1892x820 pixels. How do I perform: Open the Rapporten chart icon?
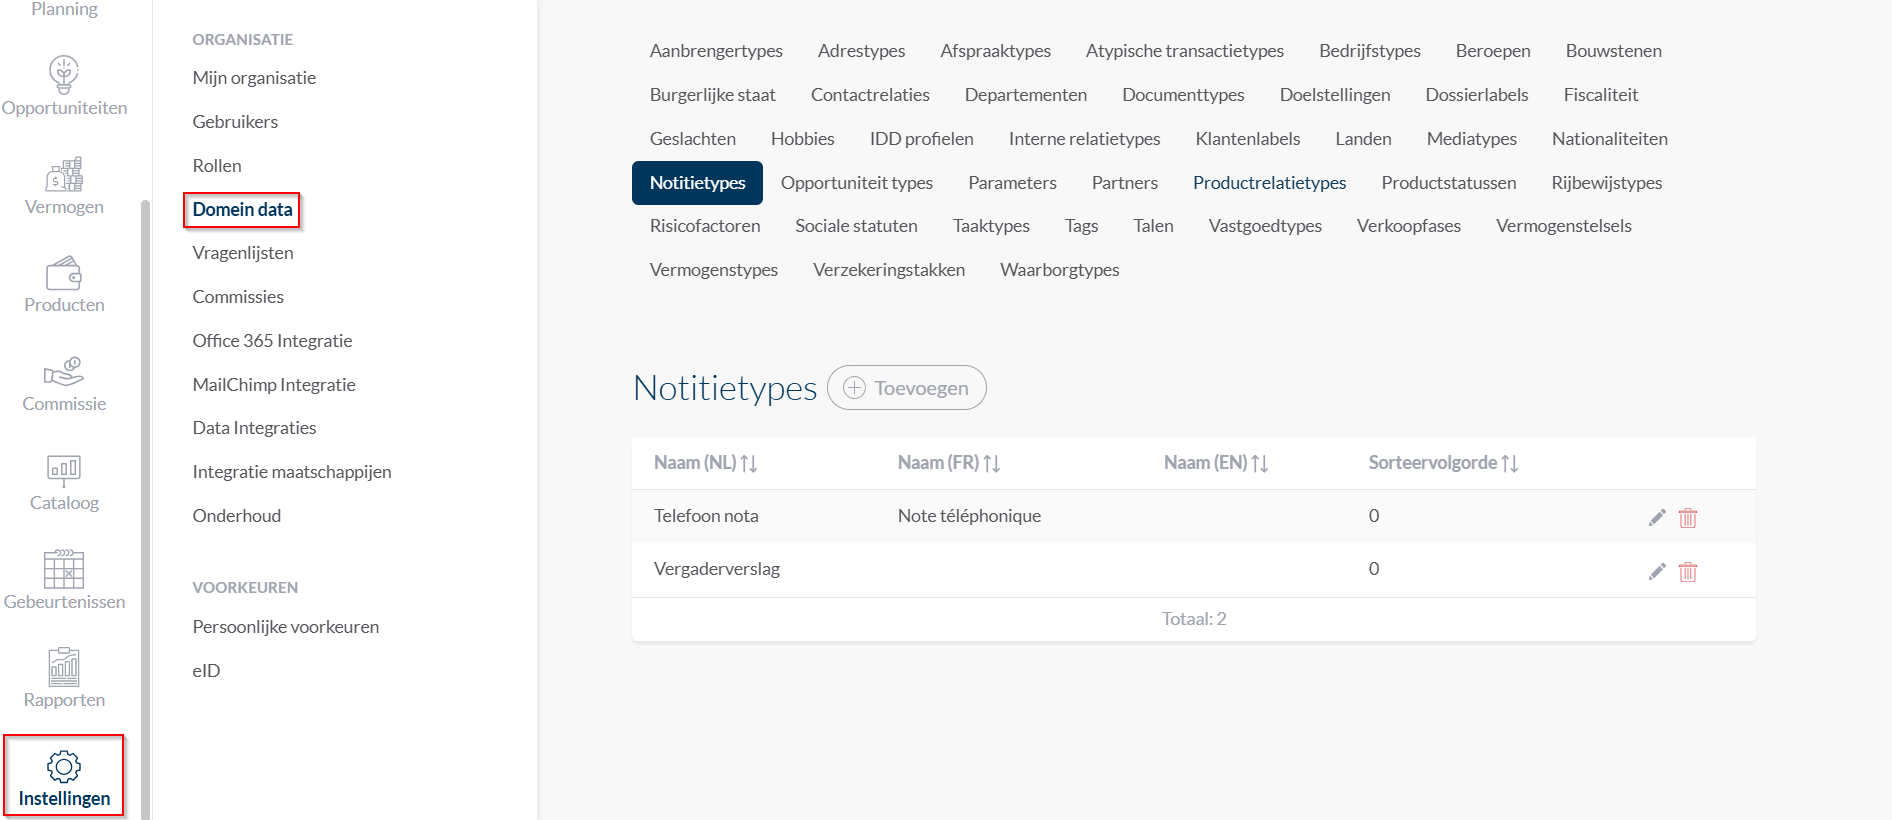point(64,667)
